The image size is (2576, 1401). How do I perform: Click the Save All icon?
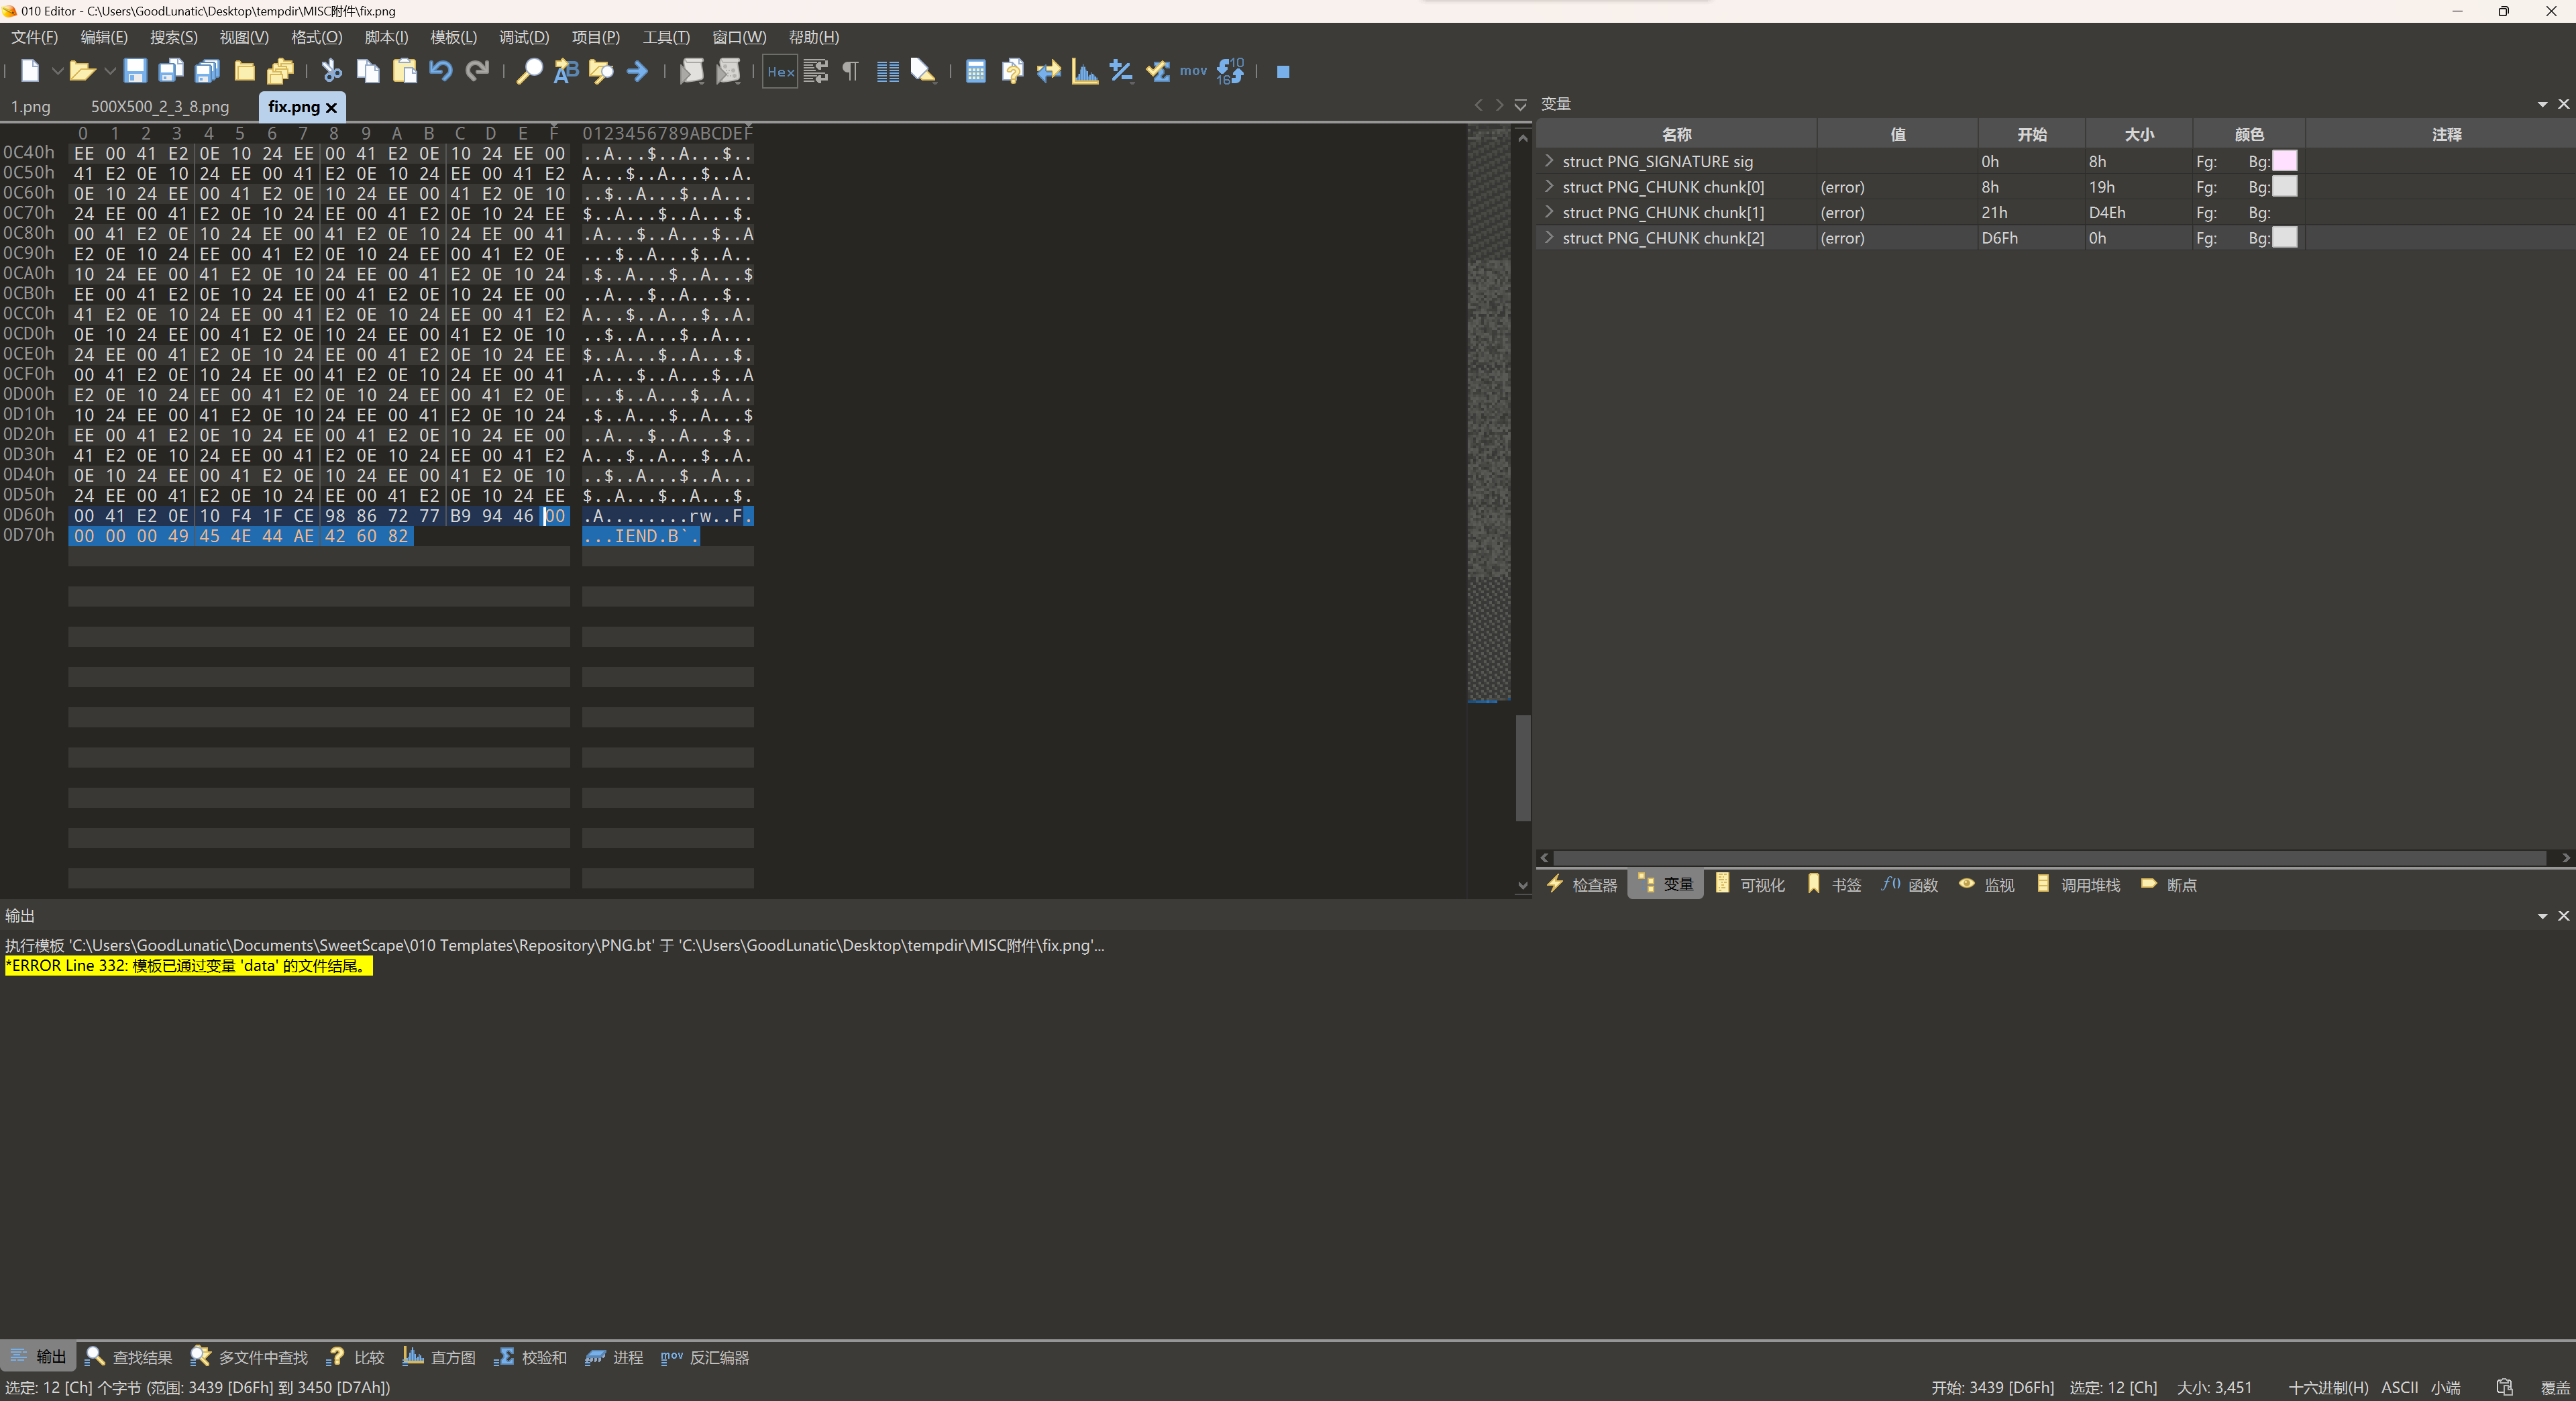pos(208,71)
